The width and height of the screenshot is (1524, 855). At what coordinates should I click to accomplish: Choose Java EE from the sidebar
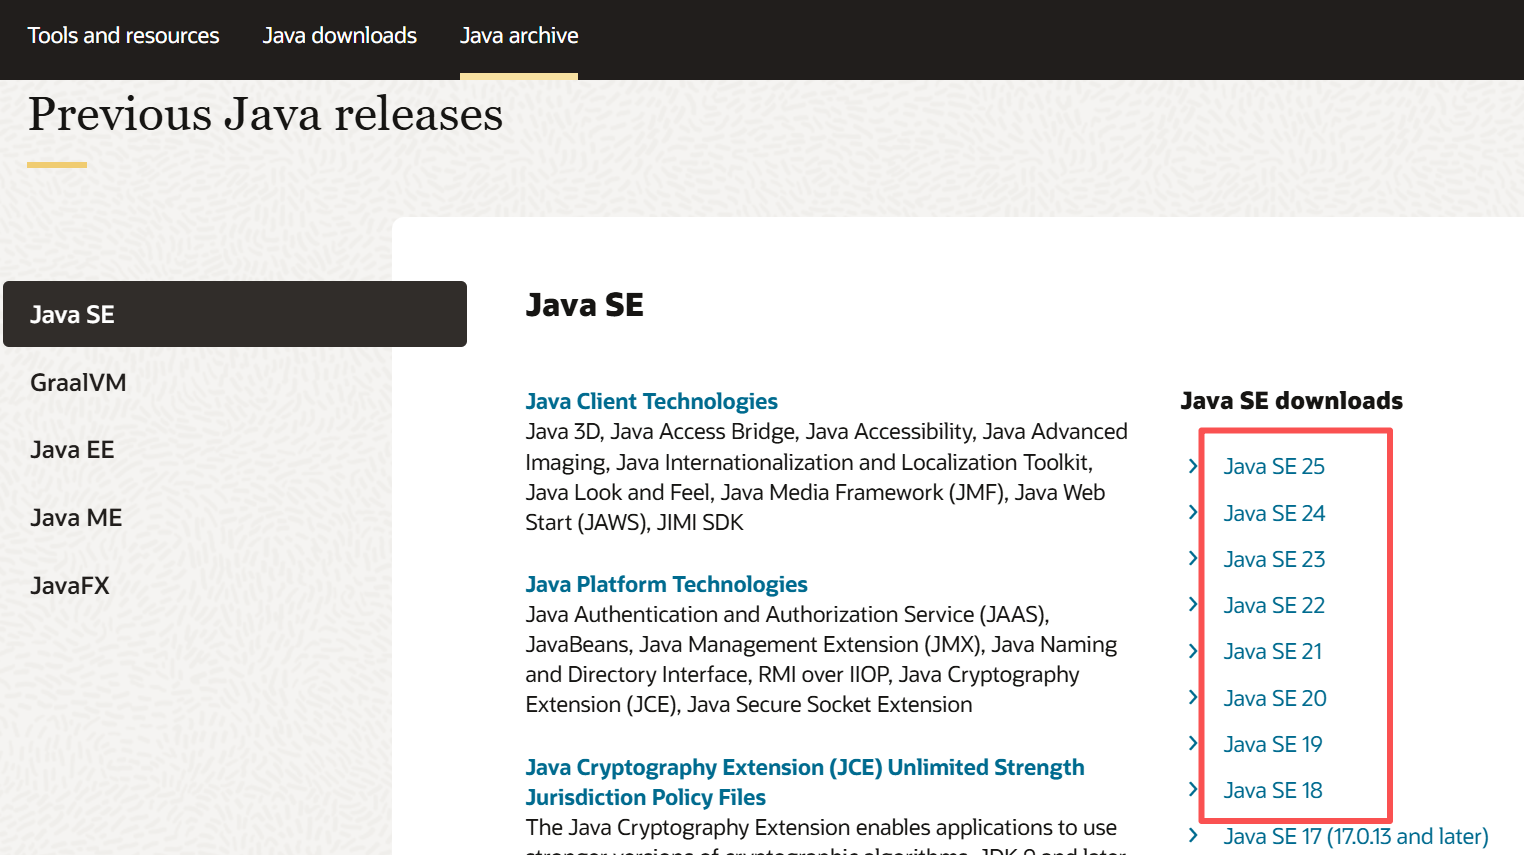[72, 450]
